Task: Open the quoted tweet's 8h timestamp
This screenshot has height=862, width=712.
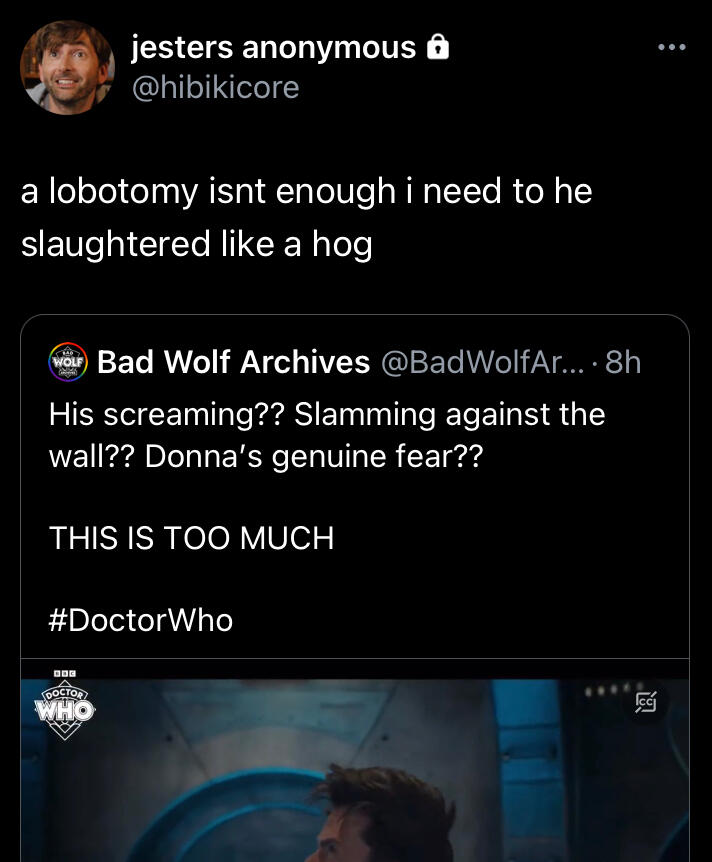Action: pos(622,362)
